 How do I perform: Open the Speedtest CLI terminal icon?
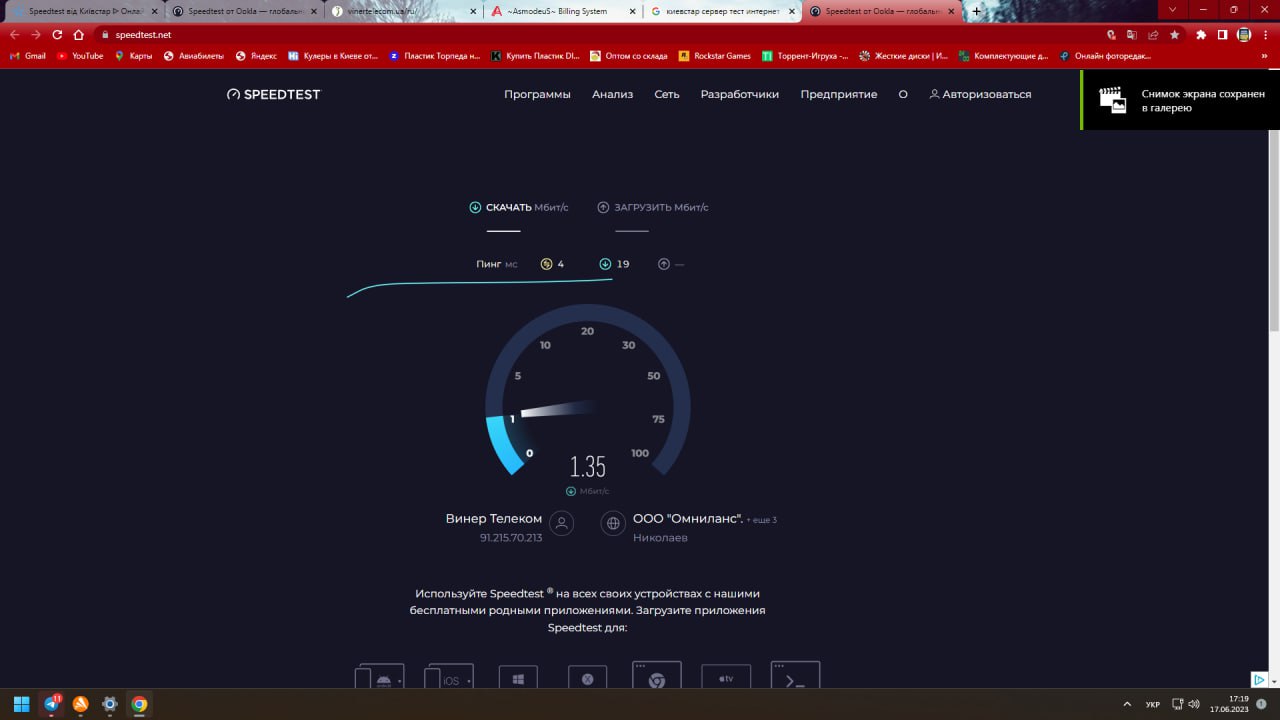pyautogui.click(x=795, y=675)
